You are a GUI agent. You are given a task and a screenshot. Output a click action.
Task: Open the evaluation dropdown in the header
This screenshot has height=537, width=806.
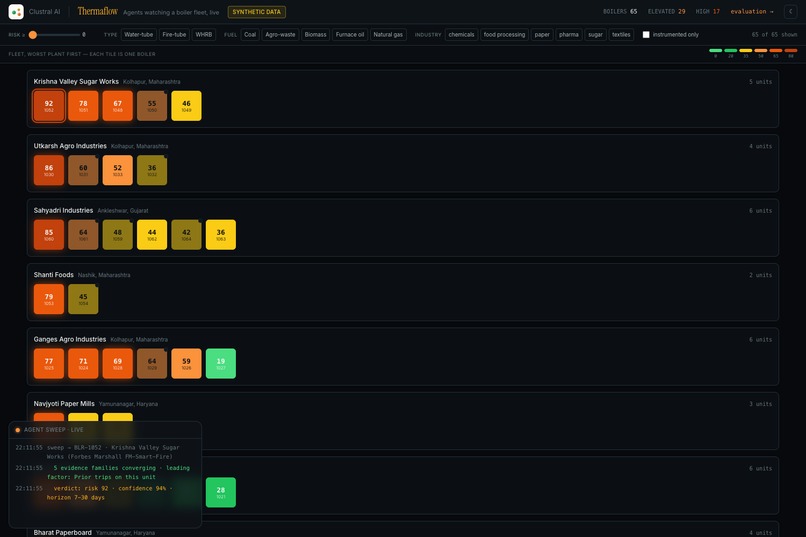pyautogui.click(x=752, y=11)
